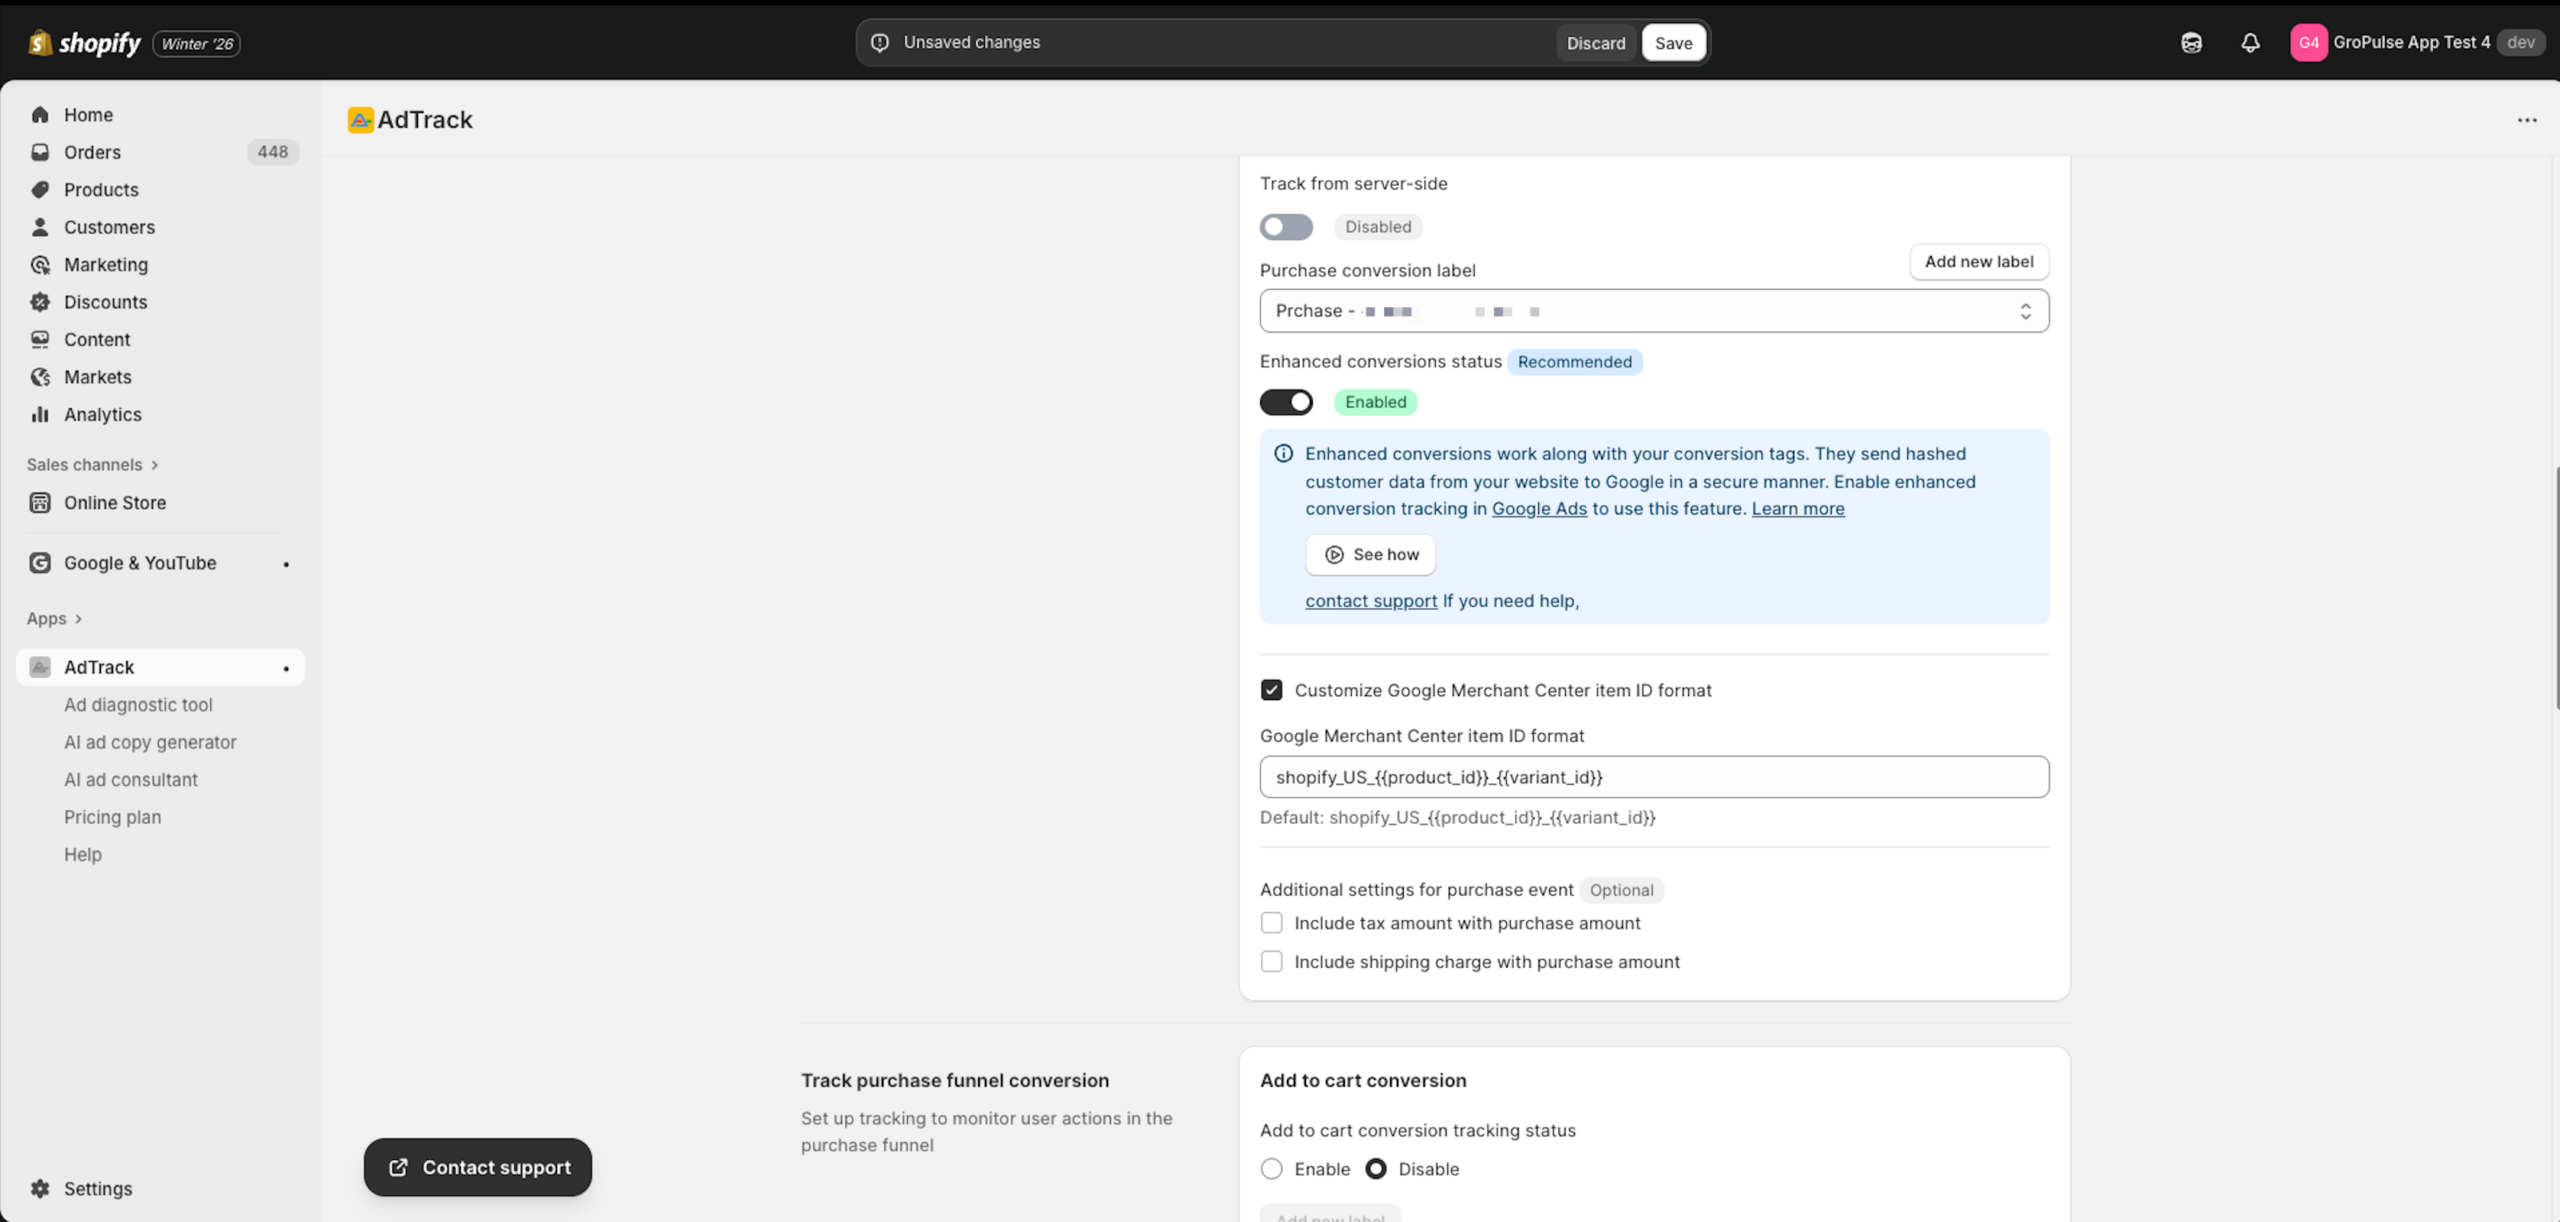The height and width of the screenshot is (1222, 2560).
Task: Click the Discounts icon in sidebar
Action: 40,302
